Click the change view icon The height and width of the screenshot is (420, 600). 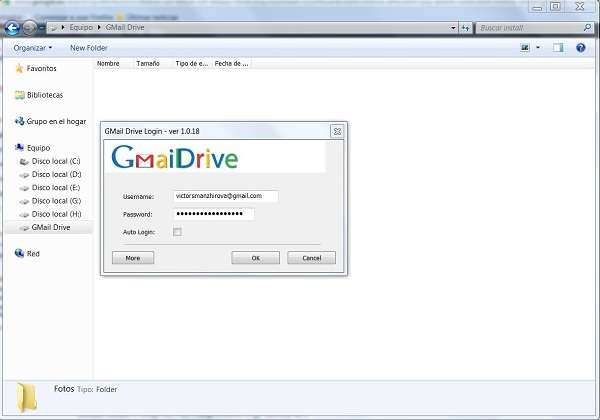tap(525, 48)
